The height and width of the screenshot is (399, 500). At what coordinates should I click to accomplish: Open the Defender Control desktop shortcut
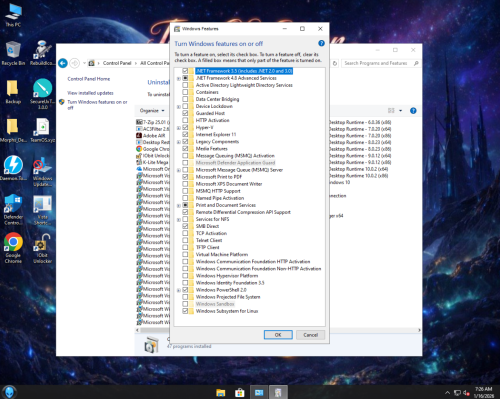tap(13, 210)
